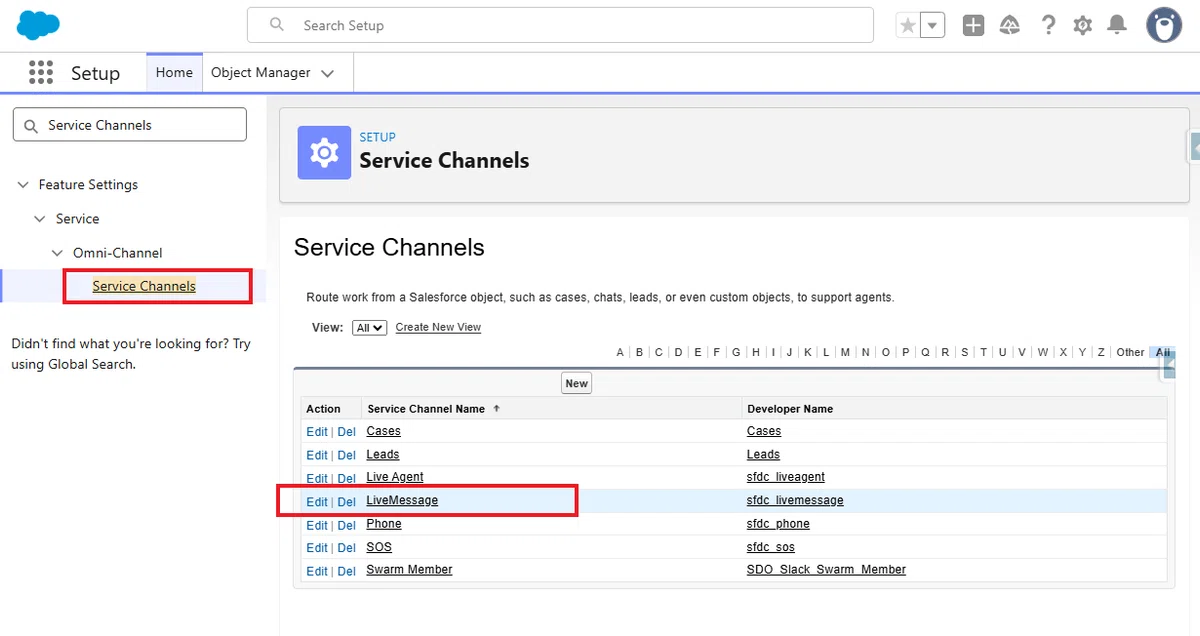Open the setup gear icon
Image resolution: width=1200 pixels, height=636 pixels.
coord(1083,26)
